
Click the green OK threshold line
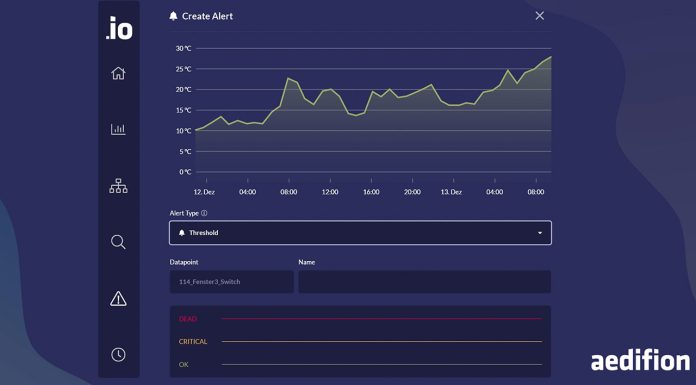[x=382, y=365]
